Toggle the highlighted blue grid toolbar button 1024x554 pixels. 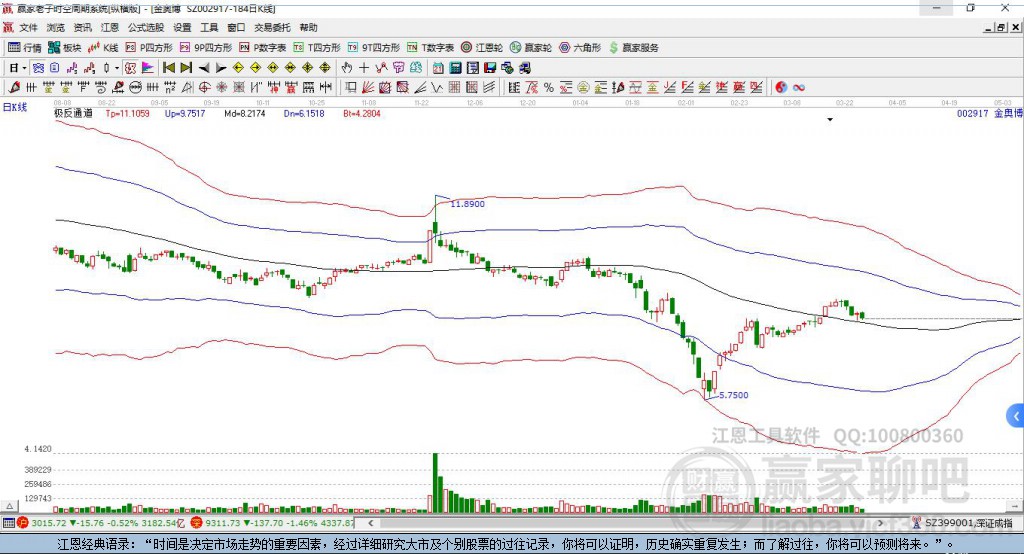(39, 68)
